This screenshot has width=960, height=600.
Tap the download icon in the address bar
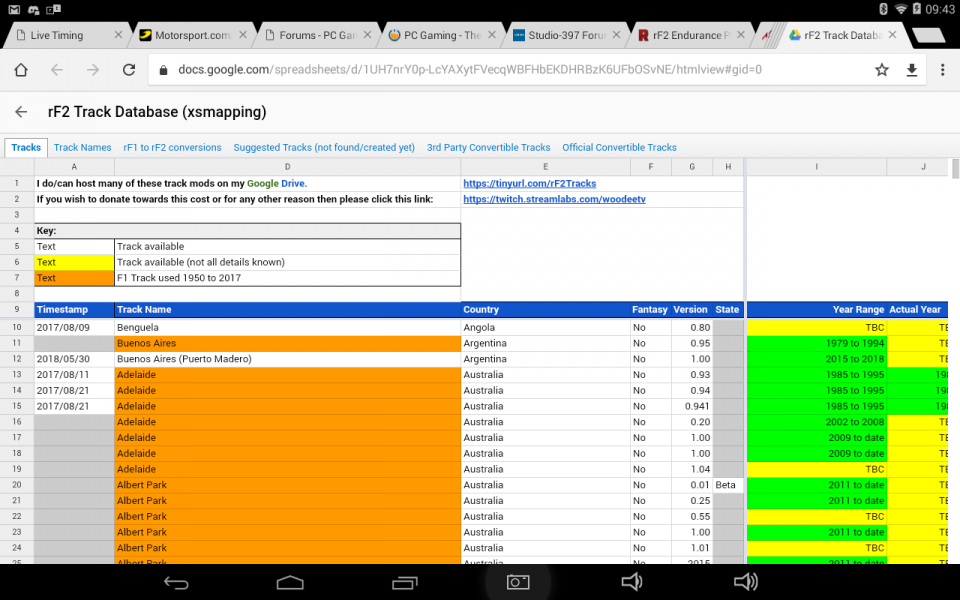tap(912, 70)
